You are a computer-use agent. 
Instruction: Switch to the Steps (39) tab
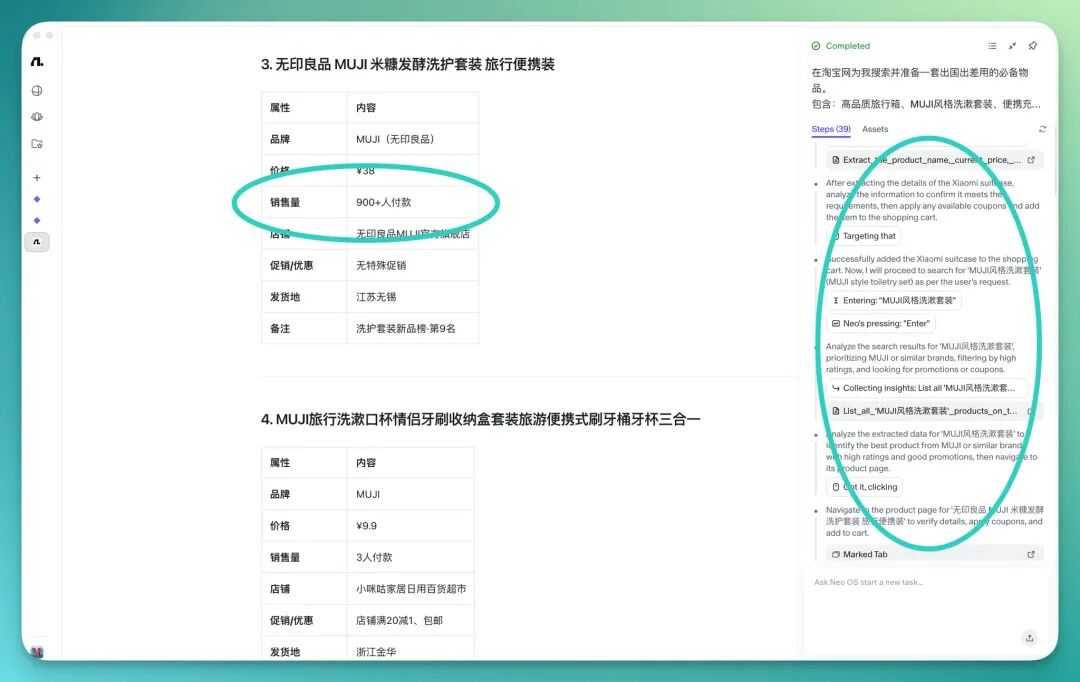pyautogui.click(x=830, y=129)
